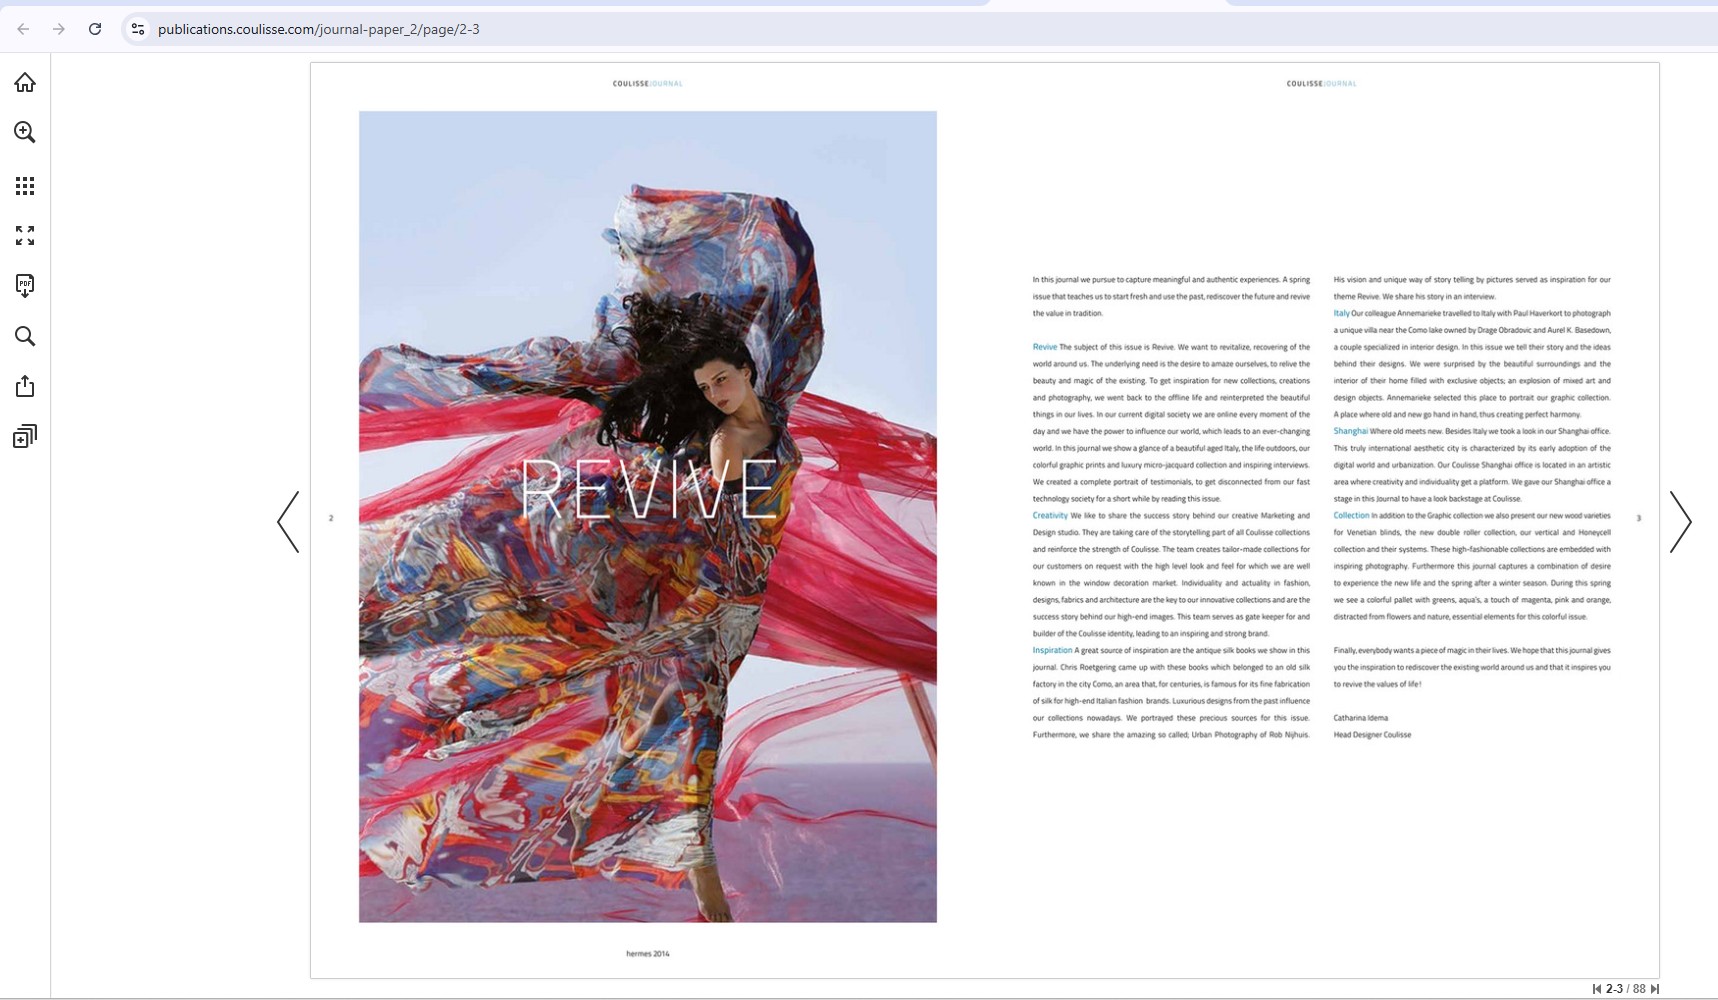Click the 'hermes 2014' caption text
This screenshot has height=1000, width=1718.
648,954
